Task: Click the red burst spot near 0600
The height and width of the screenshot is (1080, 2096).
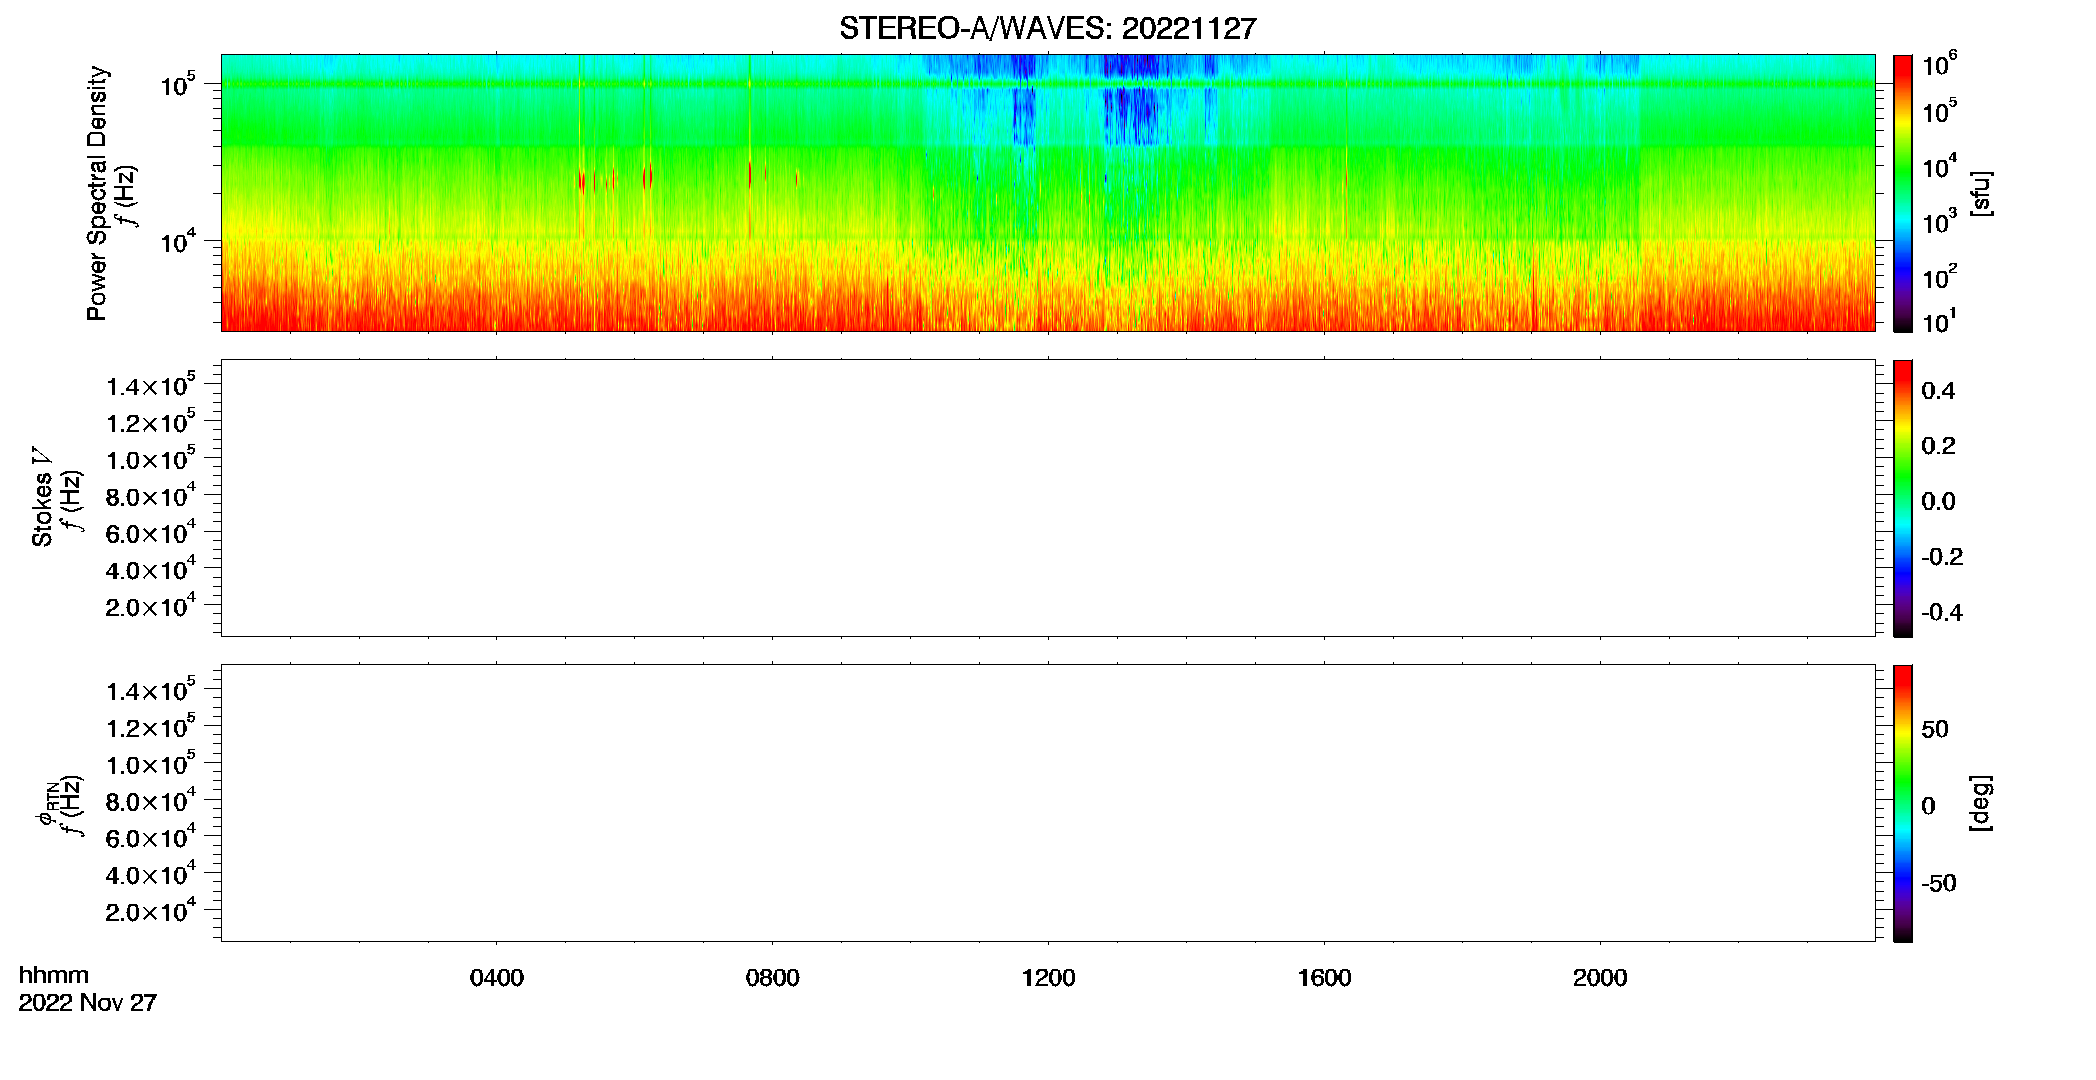Action: tap(648, 177)
